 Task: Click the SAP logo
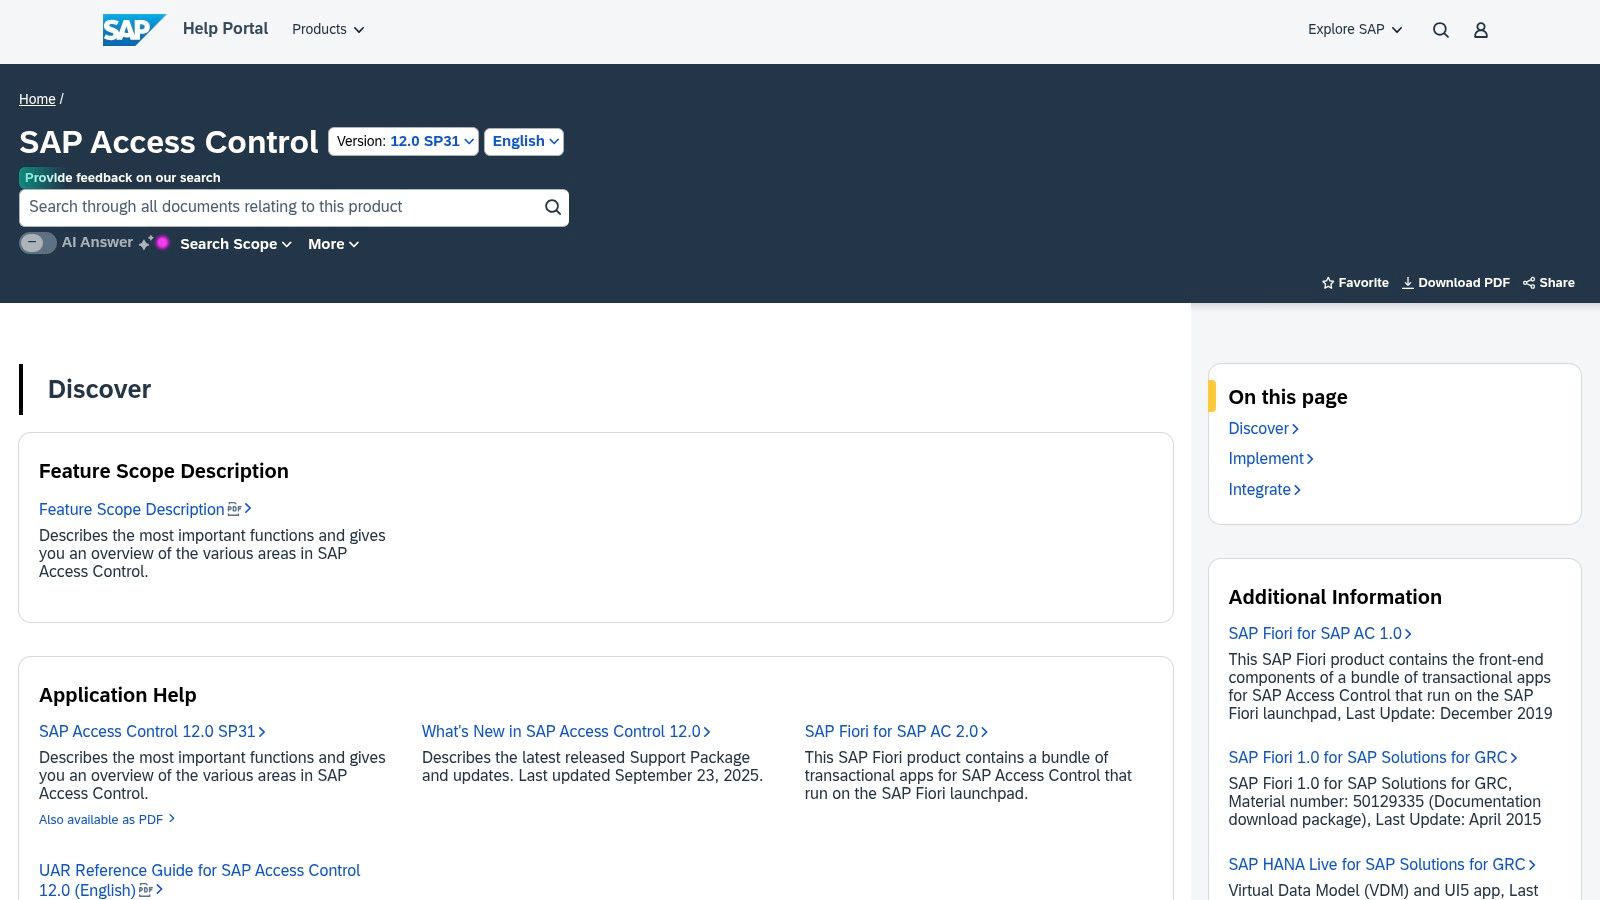coord(134,30)
